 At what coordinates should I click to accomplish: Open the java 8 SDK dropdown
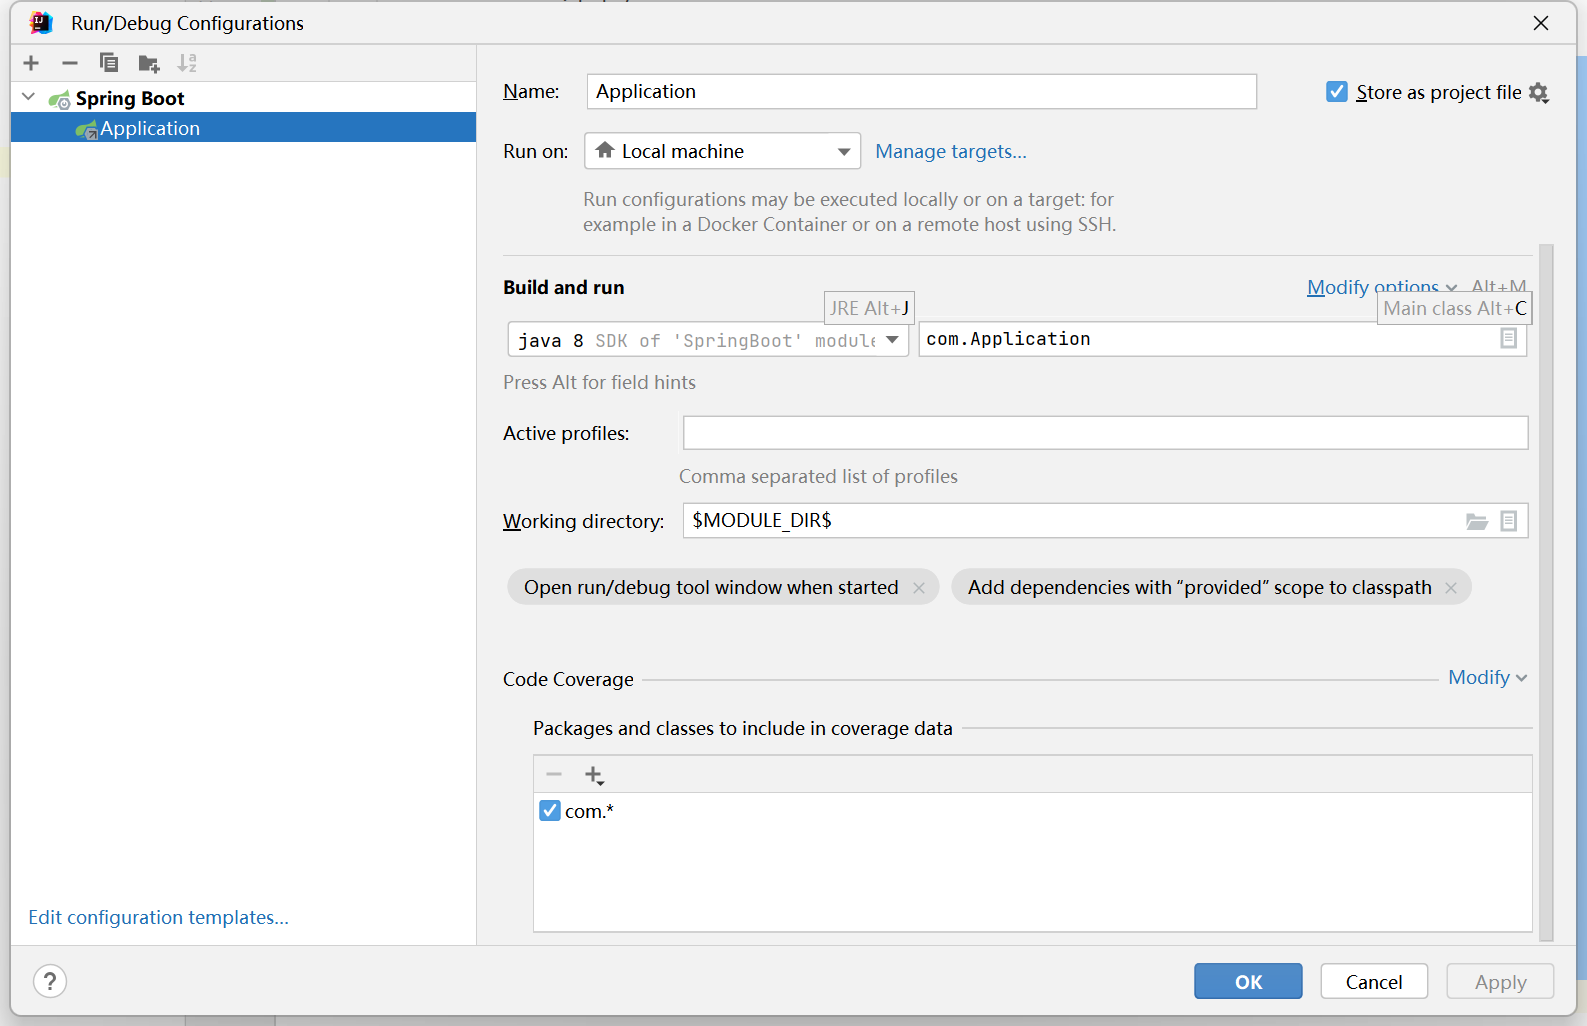click(x=707, y=340)
